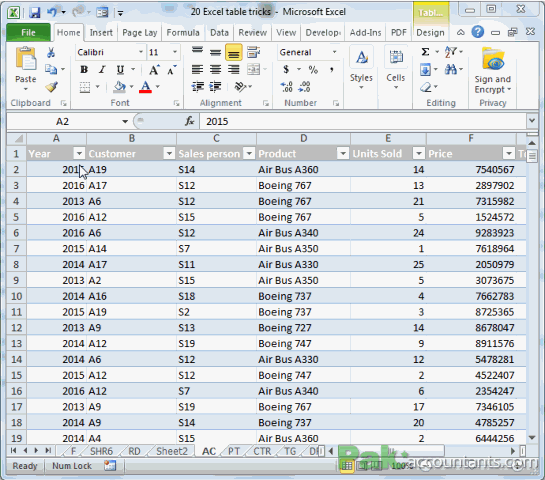The width and height of the screenshot is (545, 480).
Task: Toggle the bottom align button
Action: pos(234,52)
